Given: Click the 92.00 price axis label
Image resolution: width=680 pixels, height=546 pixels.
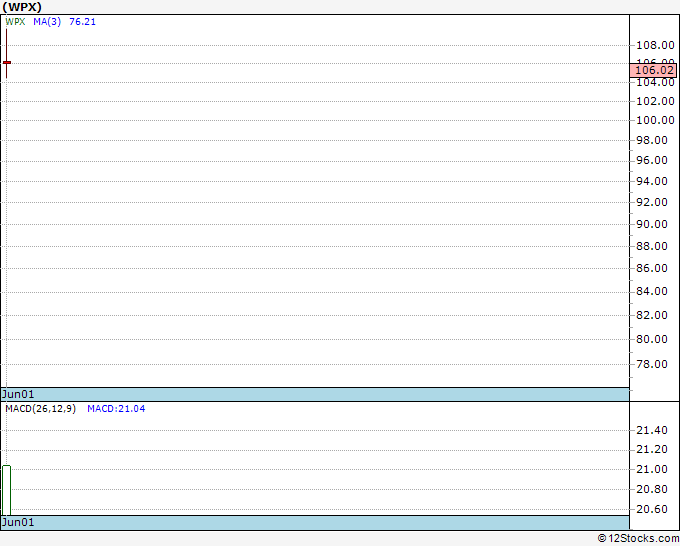Looking at the screenshot, I should (x=651, y=202).
